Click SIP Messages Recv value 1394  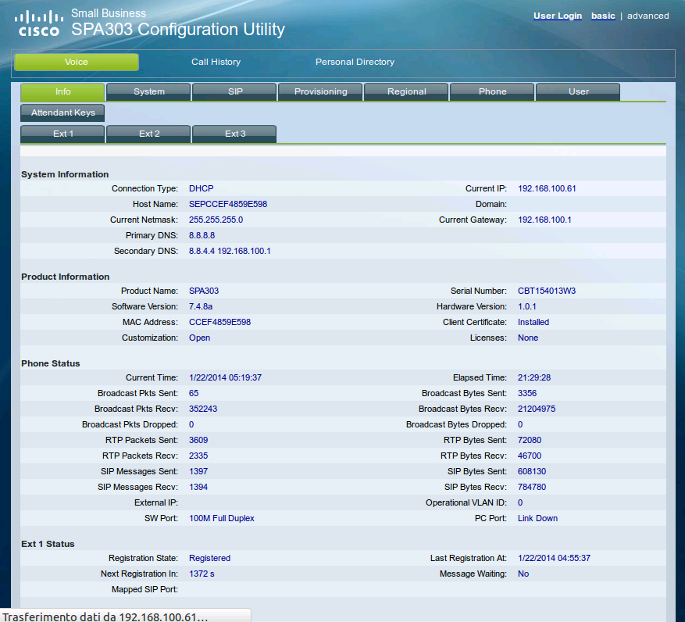coord(198,487)
